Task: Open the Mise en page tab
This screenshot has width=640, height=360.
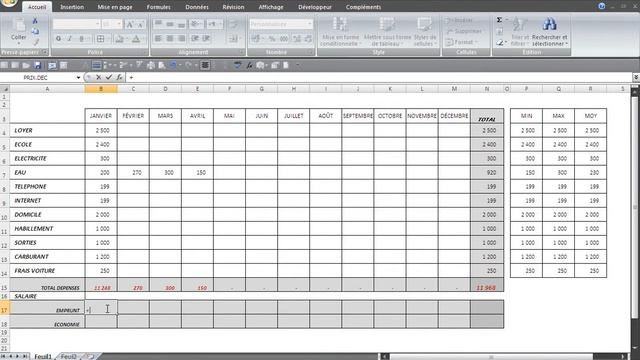Action: (x=115, y=7)
